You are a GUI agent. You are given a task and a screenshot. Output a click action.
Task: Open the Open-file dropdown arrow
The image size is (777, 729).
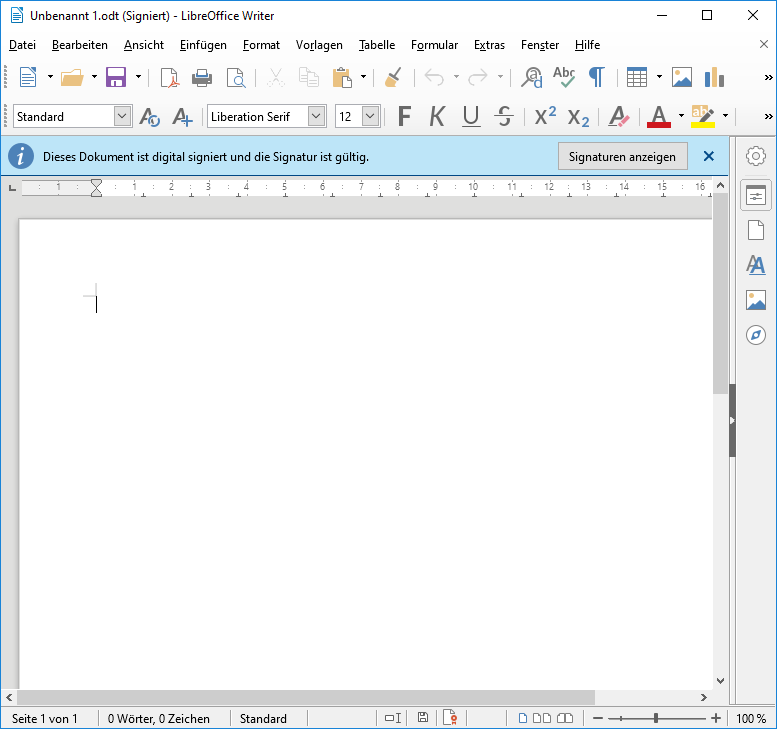[x=94, y=77]
